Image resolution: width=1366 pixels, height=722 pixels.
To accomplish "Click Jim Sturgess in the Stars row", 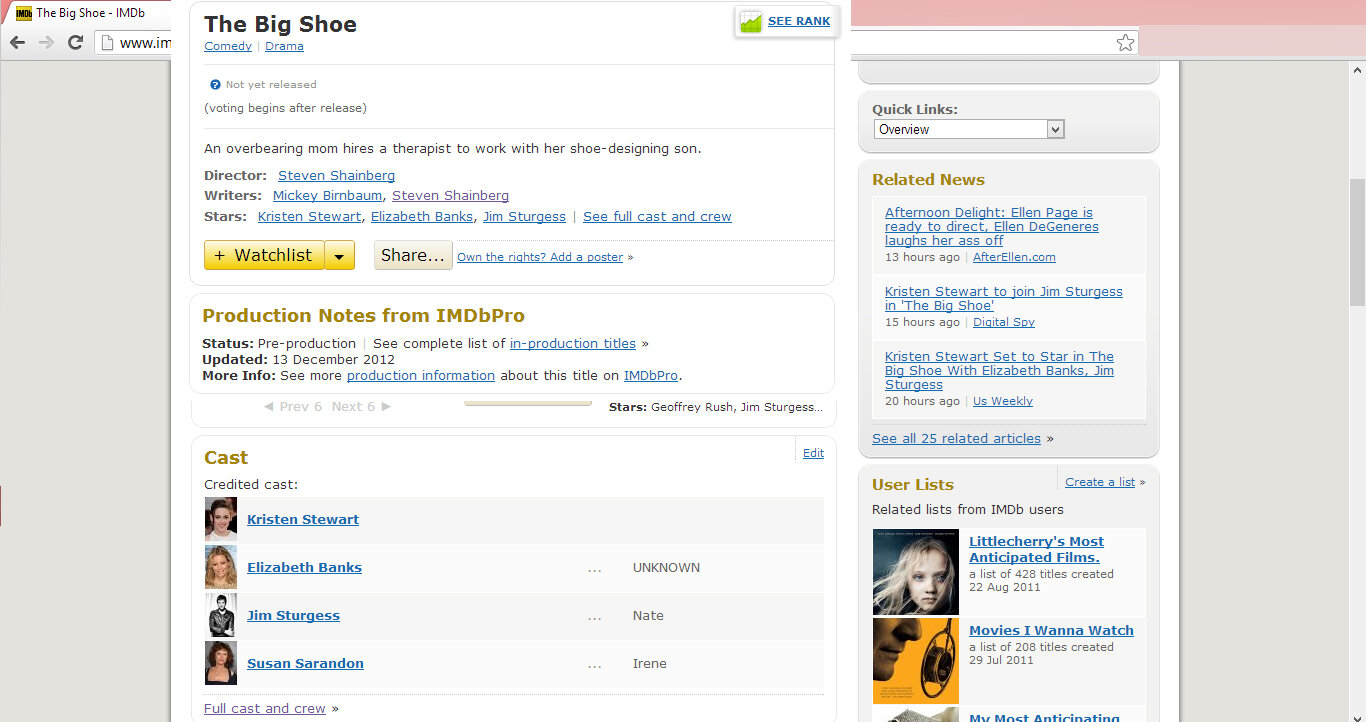I will [524, 217].
